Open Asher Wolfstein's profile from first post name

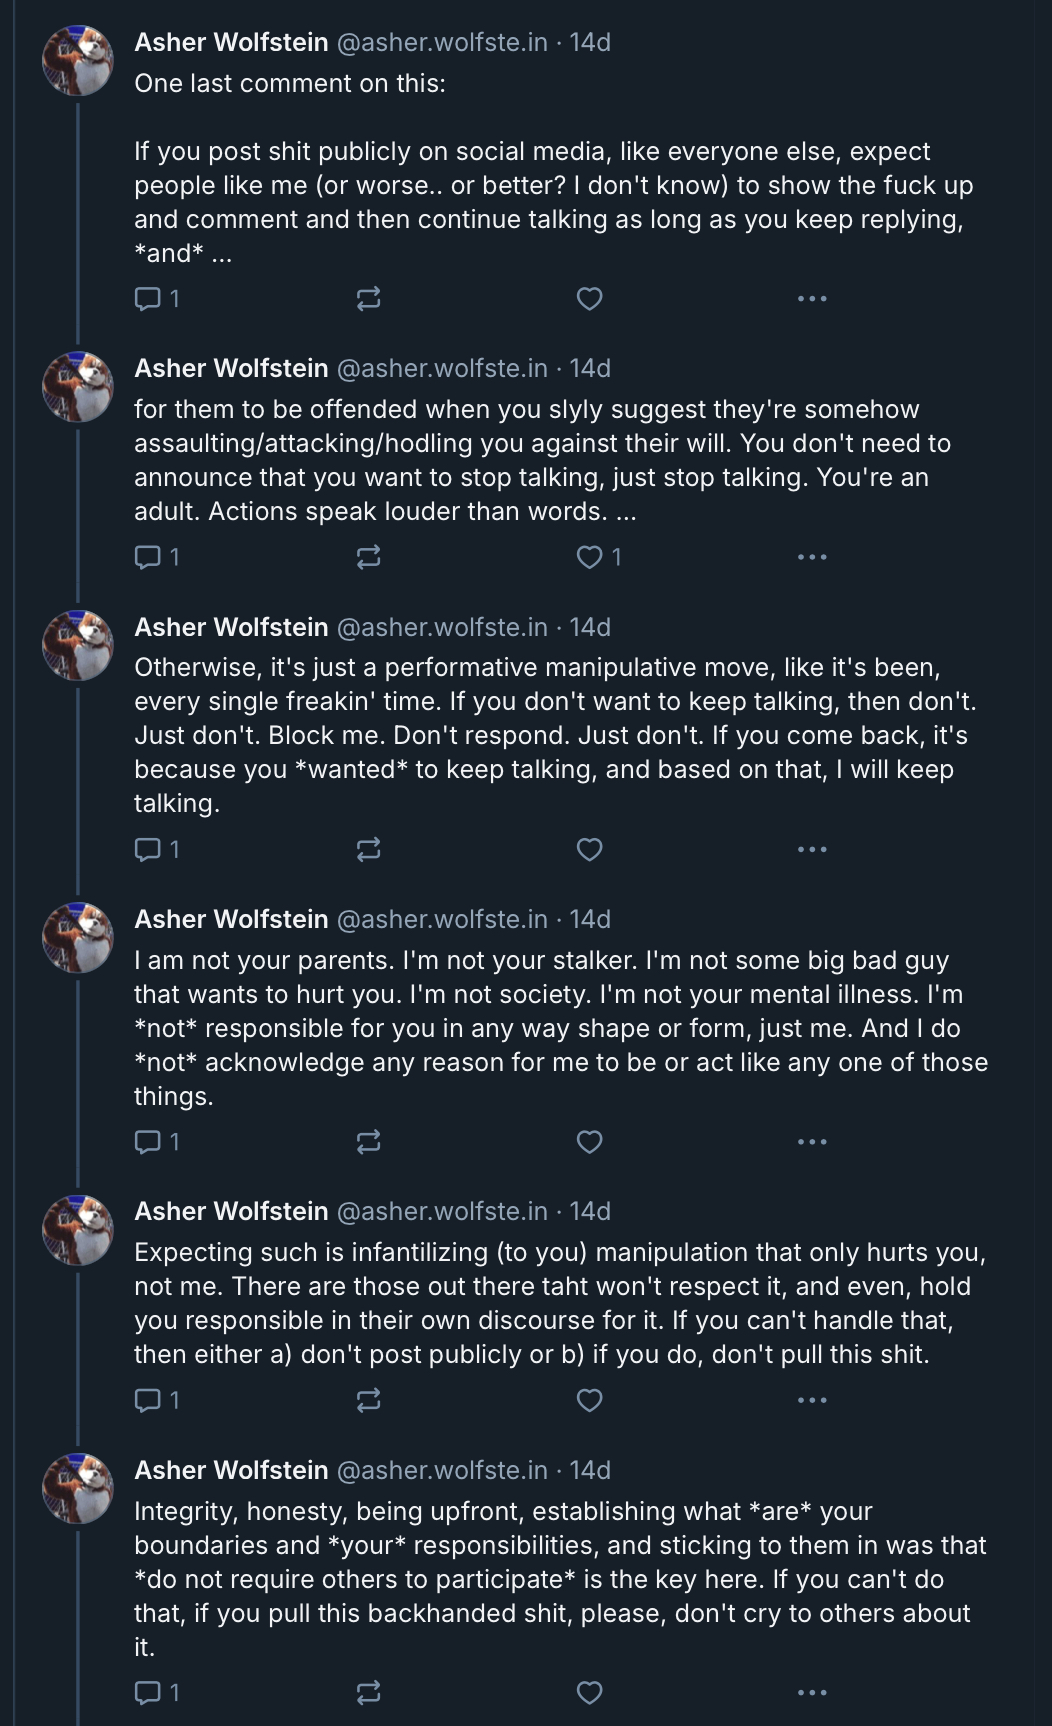tap(231, 42)
